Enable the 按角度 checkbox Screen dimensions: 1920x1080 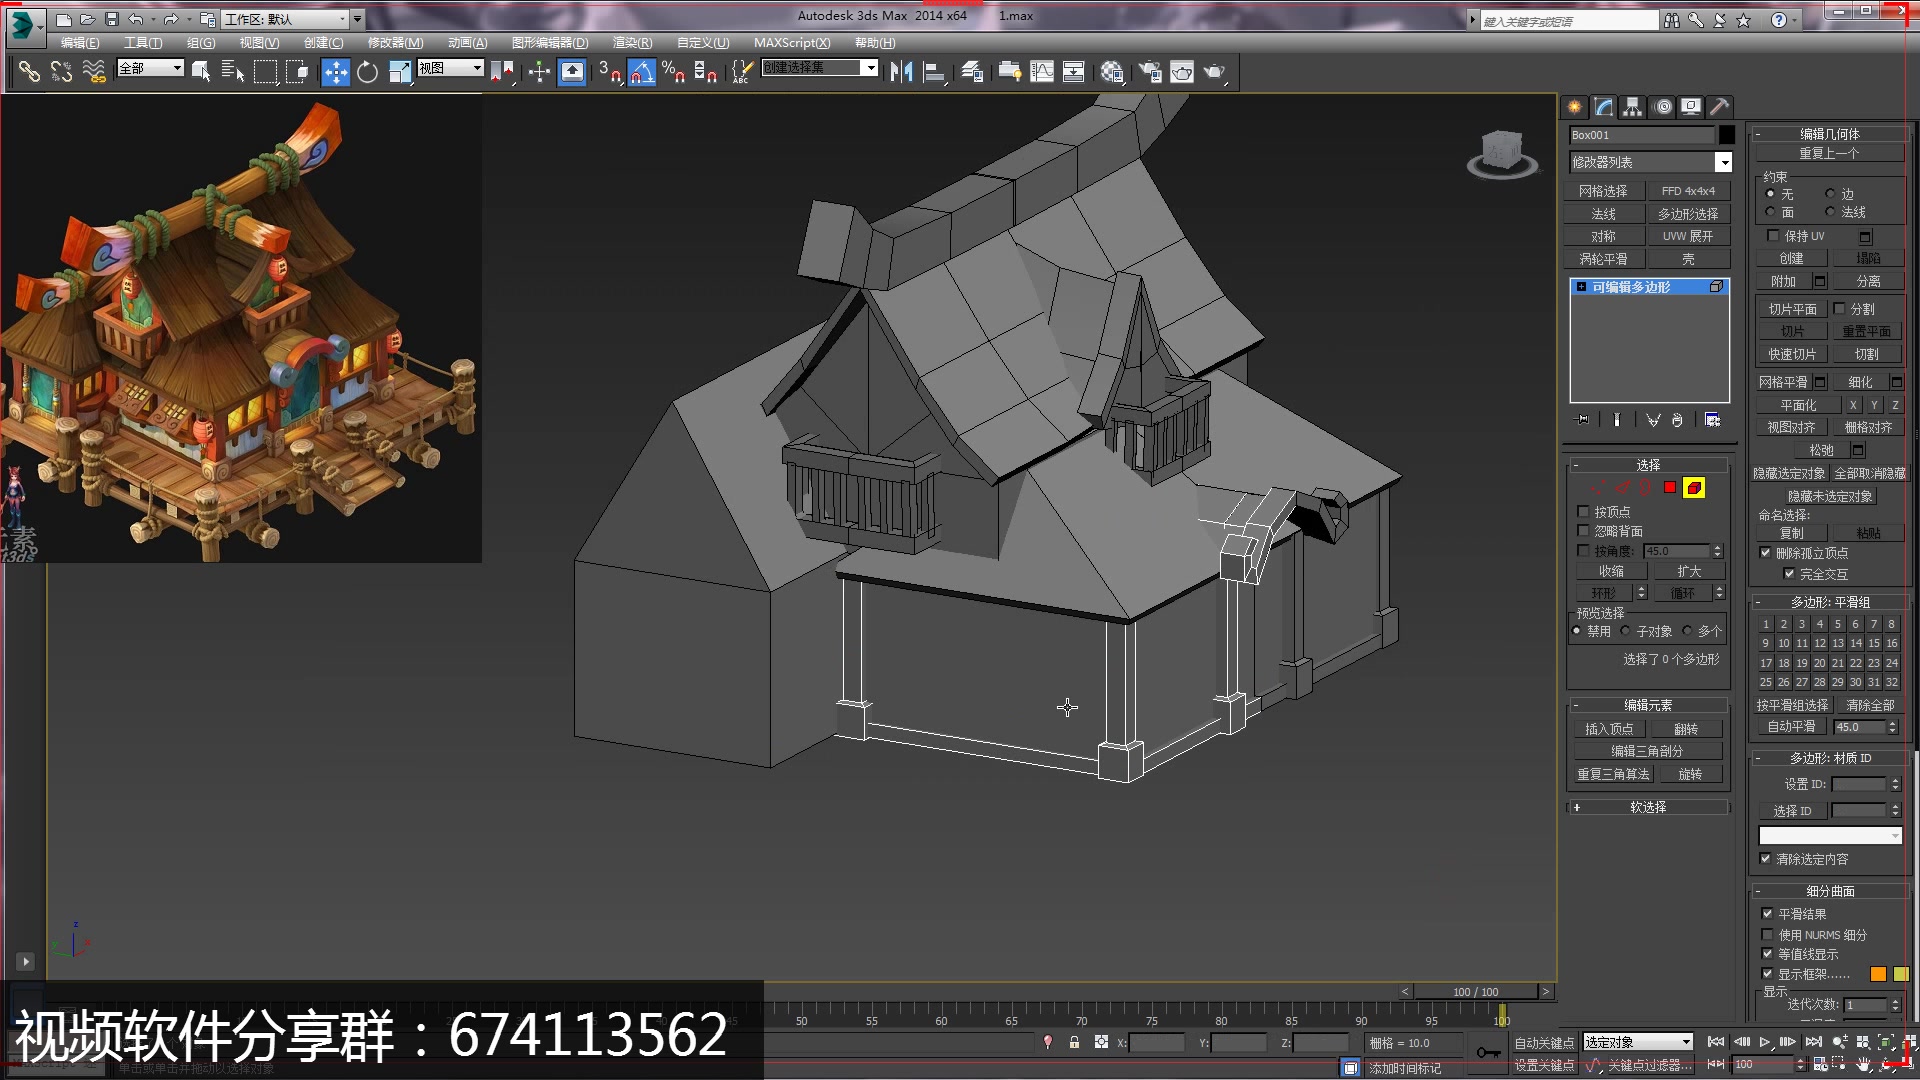pyautogui.click(x=1583, y=551)
